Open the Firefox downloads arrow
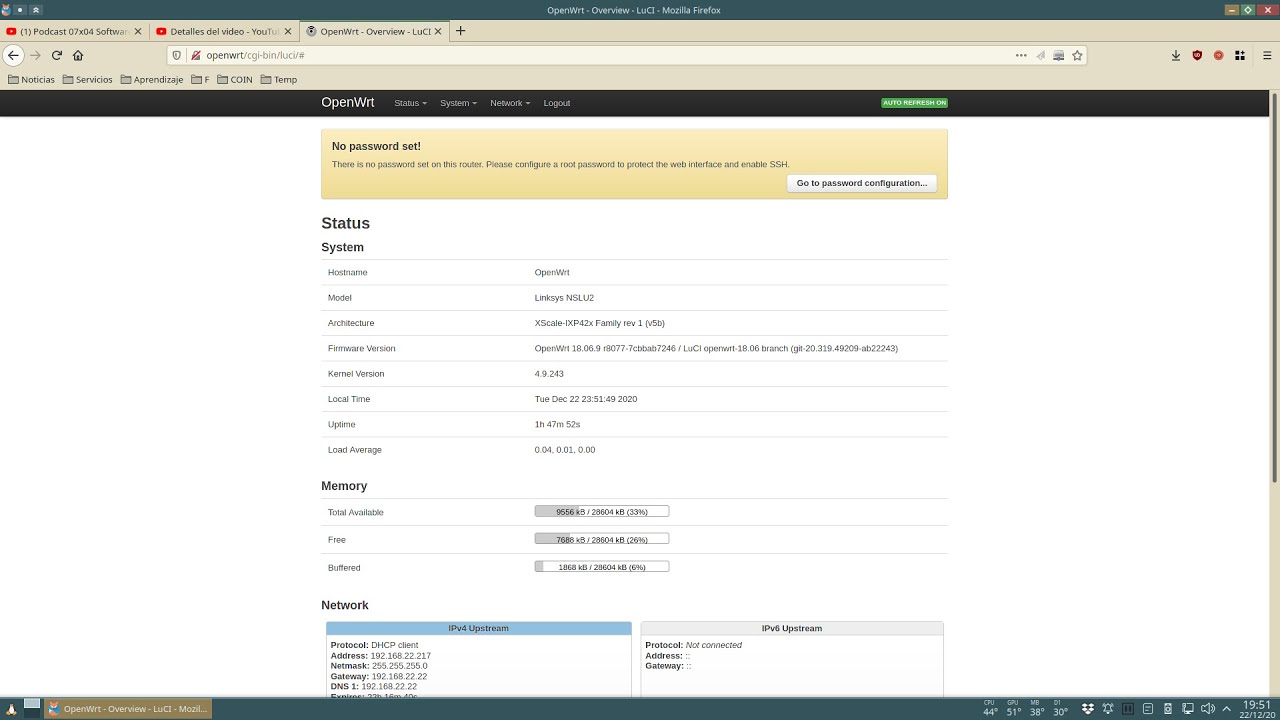The image size is (1280, 720). [x=1176, y=55]
